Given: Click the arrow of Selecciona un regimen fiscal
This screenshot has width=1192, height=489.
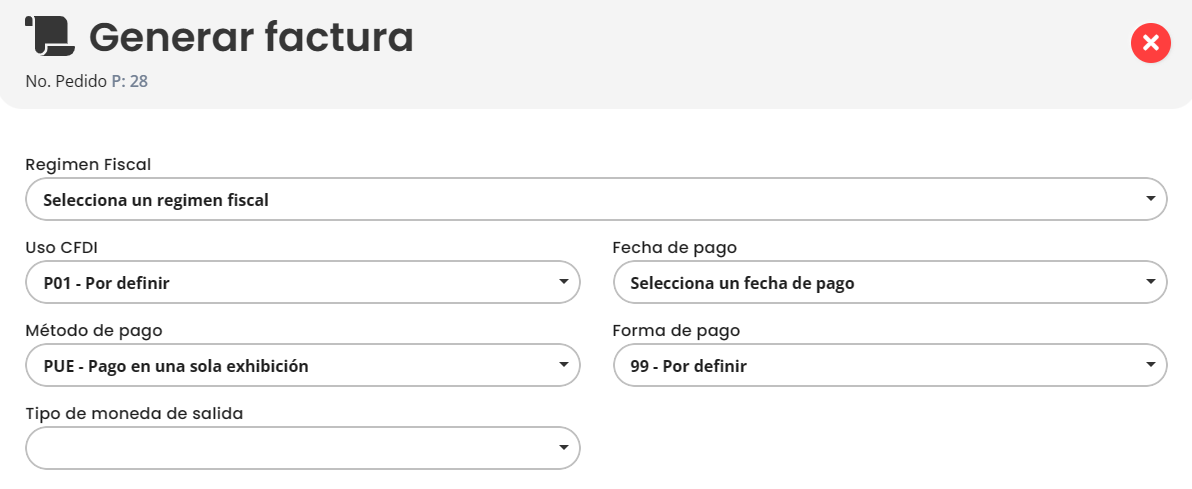Looking at the screenshot, I should point(1150,199).
